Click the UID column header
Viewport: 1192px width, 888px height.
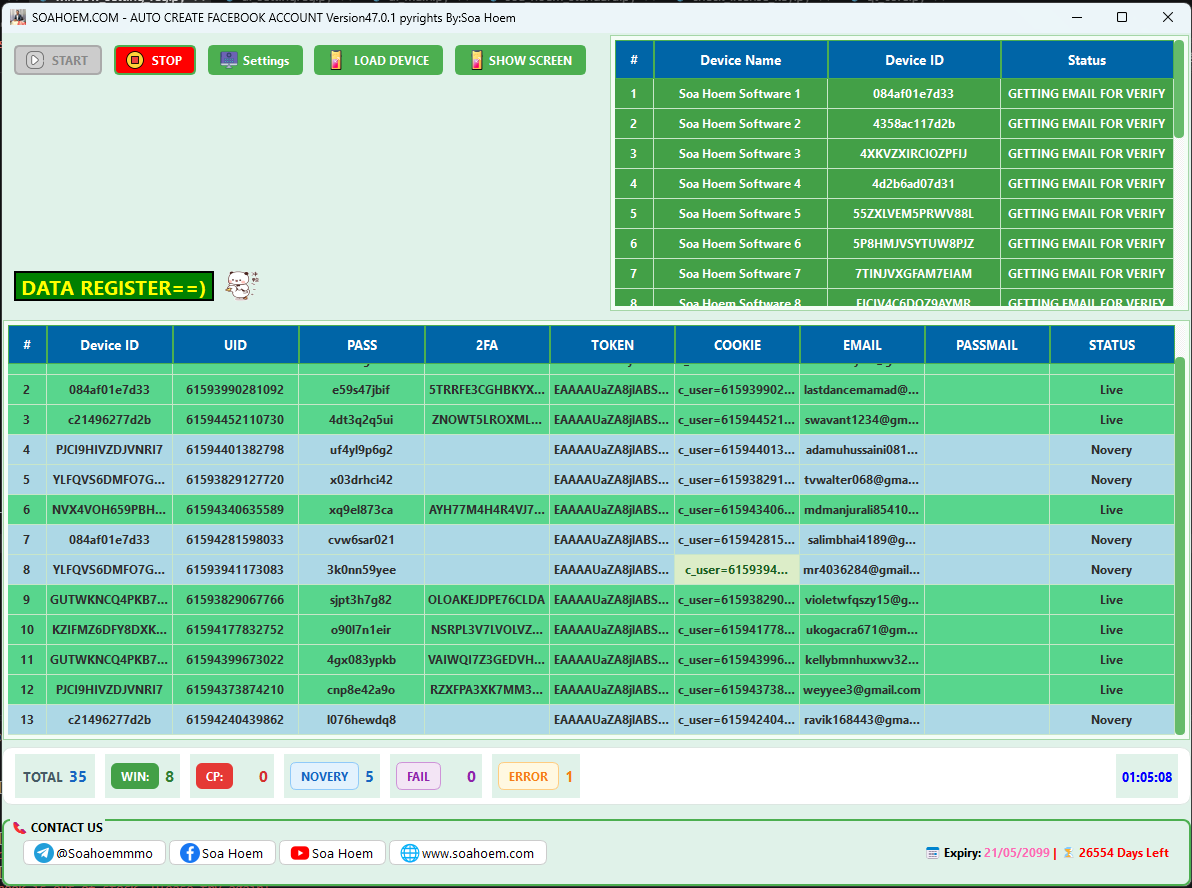point(236,345)
